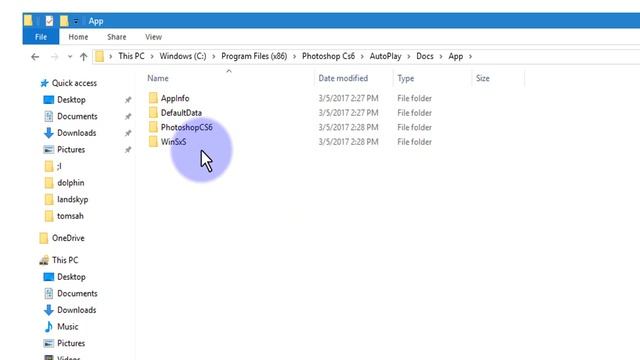640x360 pixels.
Task: Unpin Desktop using its pin icon
Action: pos(128,100)
